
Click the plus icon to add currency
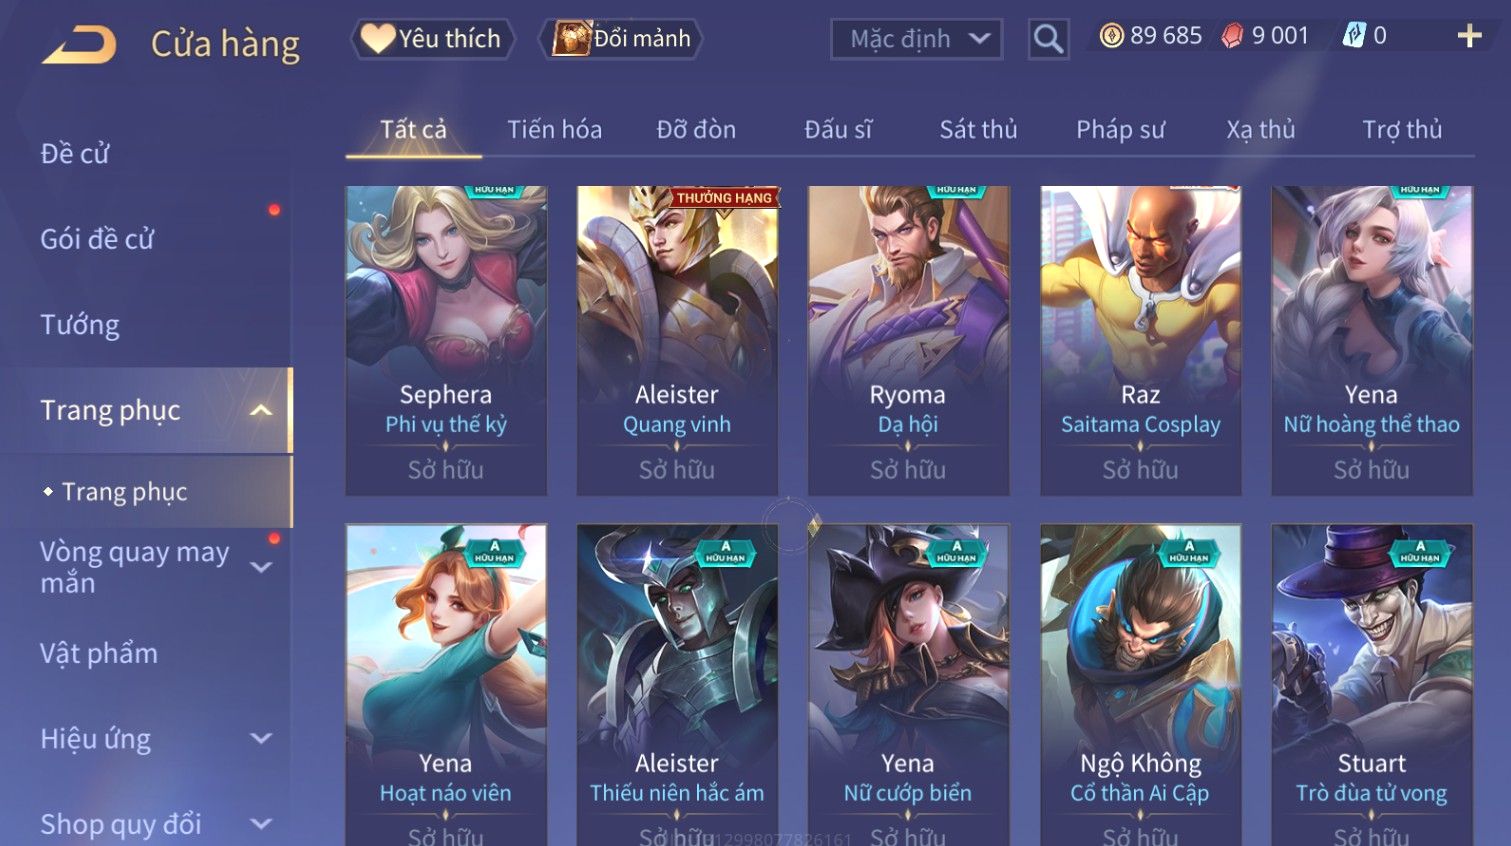(x=1469, y=36)
